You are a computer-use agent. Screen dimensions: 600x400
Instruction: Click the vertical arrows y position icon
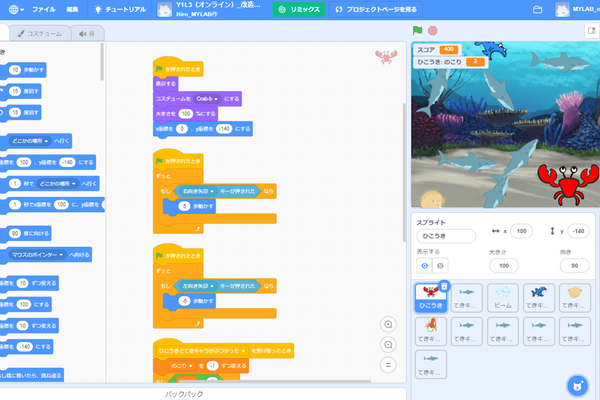(552, 231)
